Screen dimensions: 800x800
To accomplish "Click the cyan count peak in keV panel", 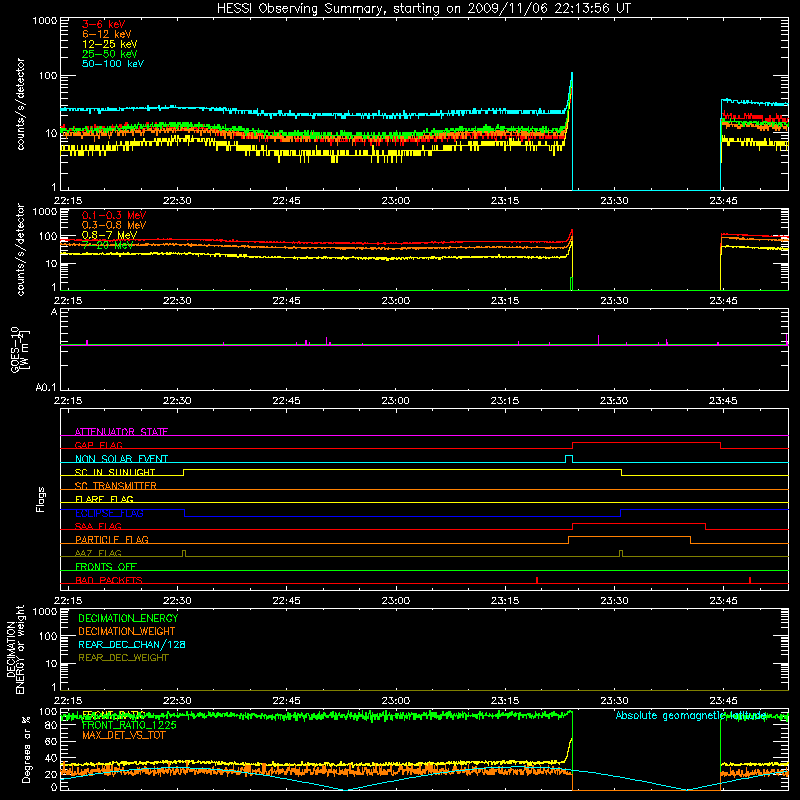I will tap(571, 74).
